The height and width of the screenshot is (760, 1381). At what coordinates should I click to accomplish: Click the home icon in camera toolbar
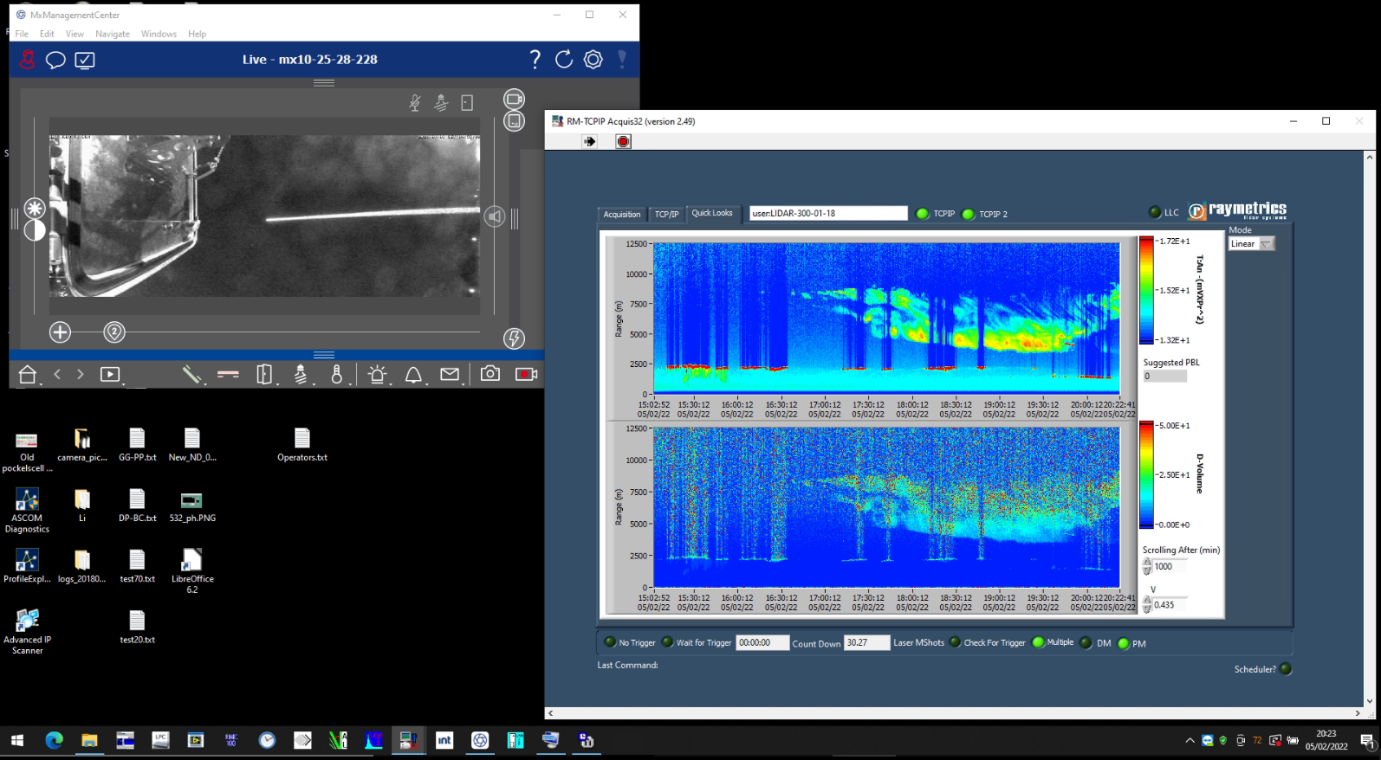(x=28, y=375)
